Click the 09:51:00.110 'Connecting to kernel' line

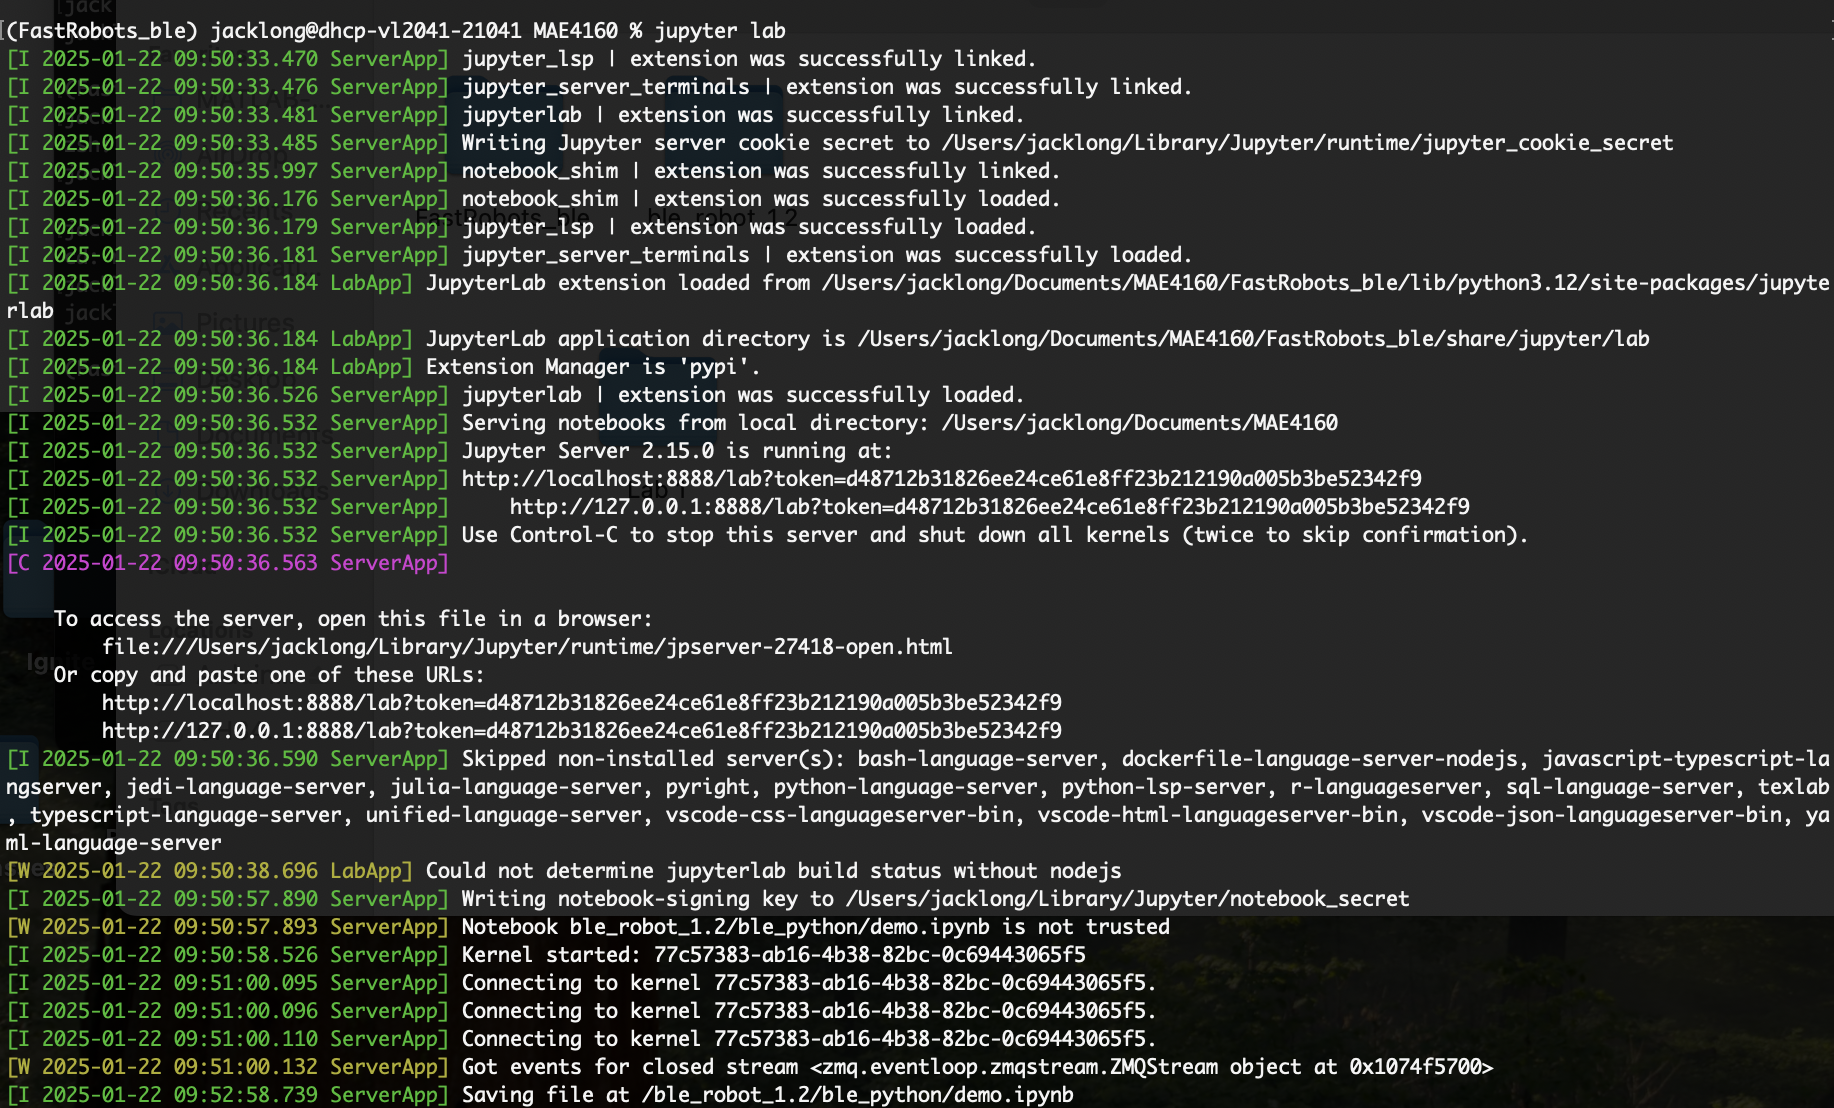tap(582, 1039)
